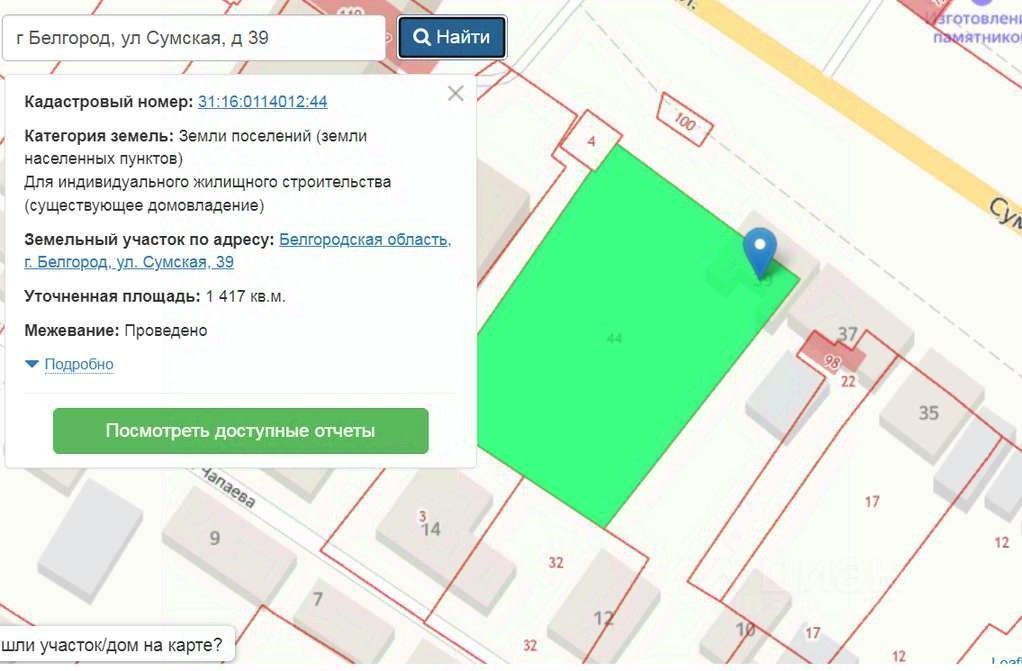Open the Белгородская область address link
The image size is (1022, 671).
point(237,250)
